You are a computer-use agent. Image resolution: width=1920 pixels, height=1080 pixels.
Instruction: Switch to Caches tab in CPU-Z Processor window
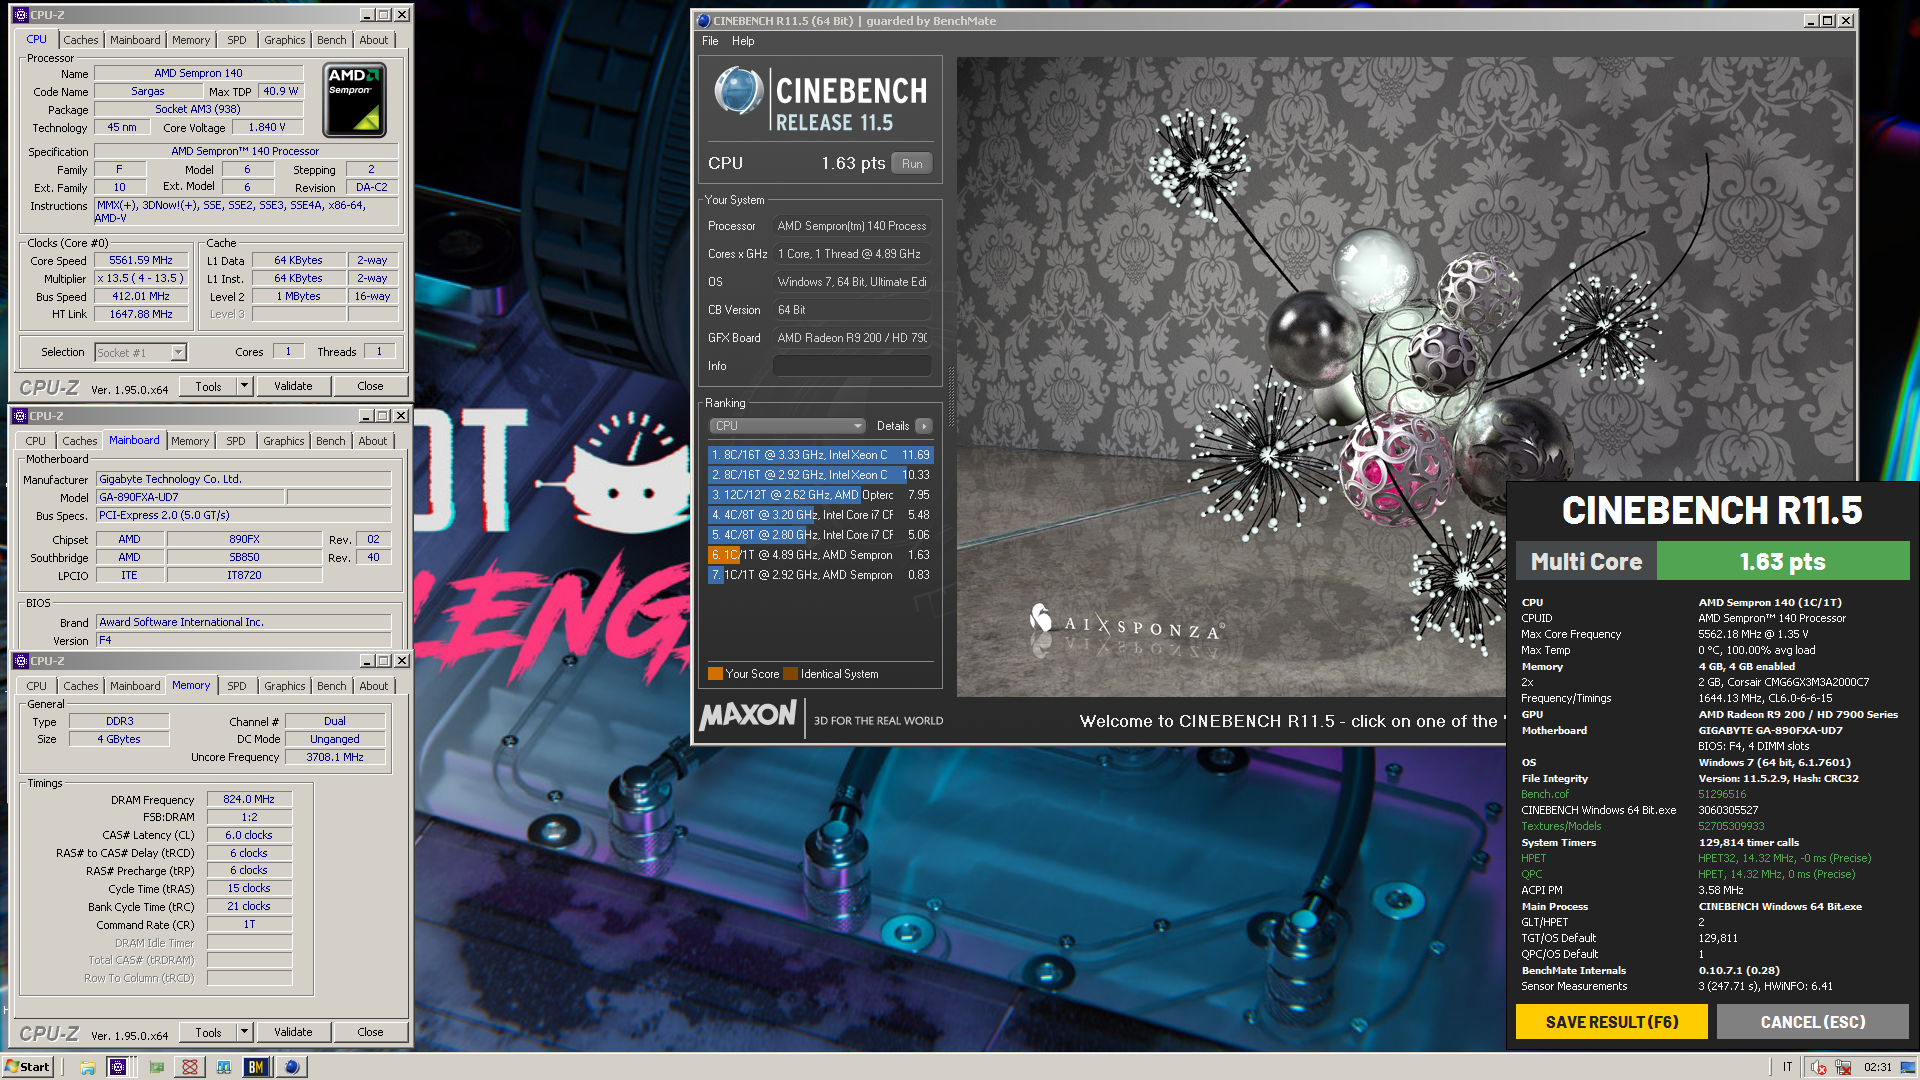[x=81, y=40]
